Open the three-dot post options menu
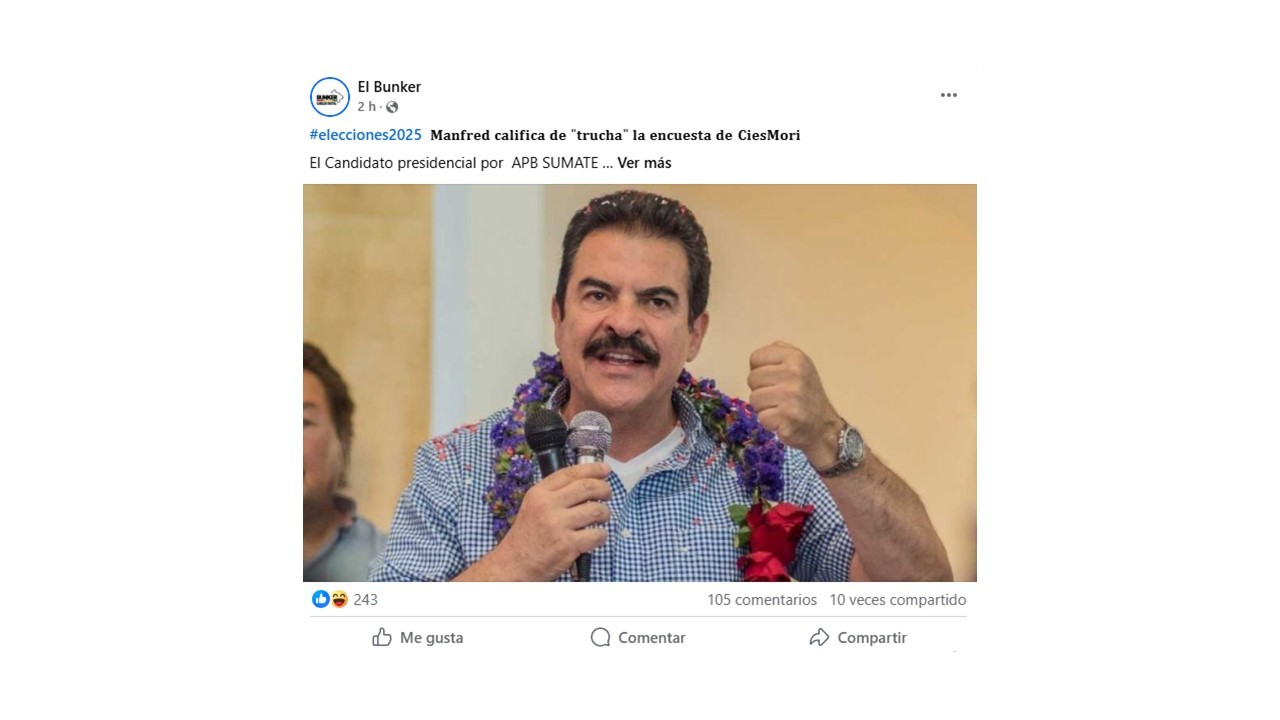Image resolution: width=1280 pixels, height=720 pixels. [x=949, y=95]
